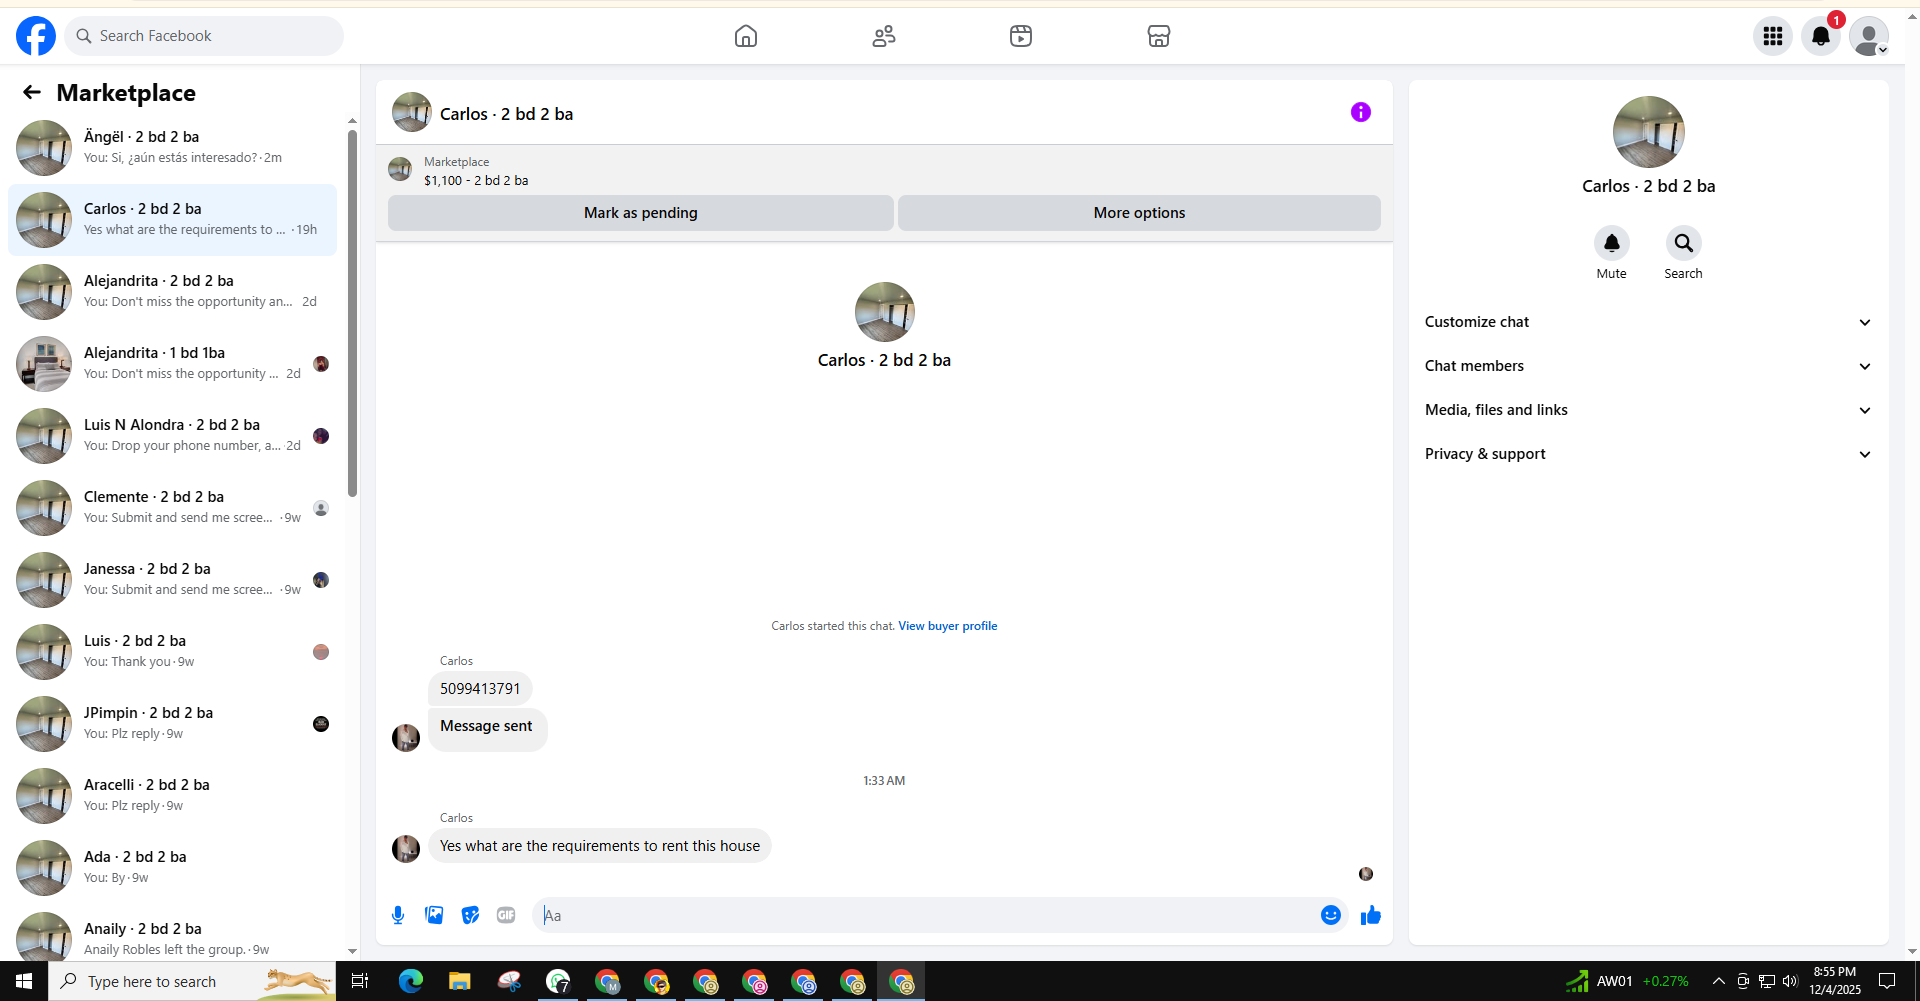Open the Windows Start menu
The image size is (1920, 1001).
coord(24,981)
